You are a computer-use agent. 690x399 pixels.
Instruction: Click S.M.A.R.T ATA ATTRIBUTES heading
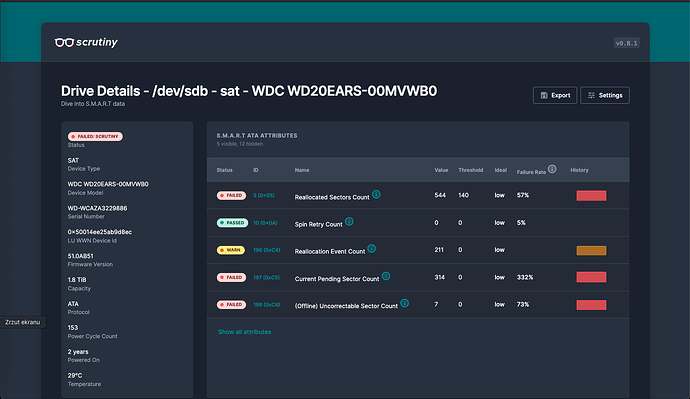click(257, 135)
